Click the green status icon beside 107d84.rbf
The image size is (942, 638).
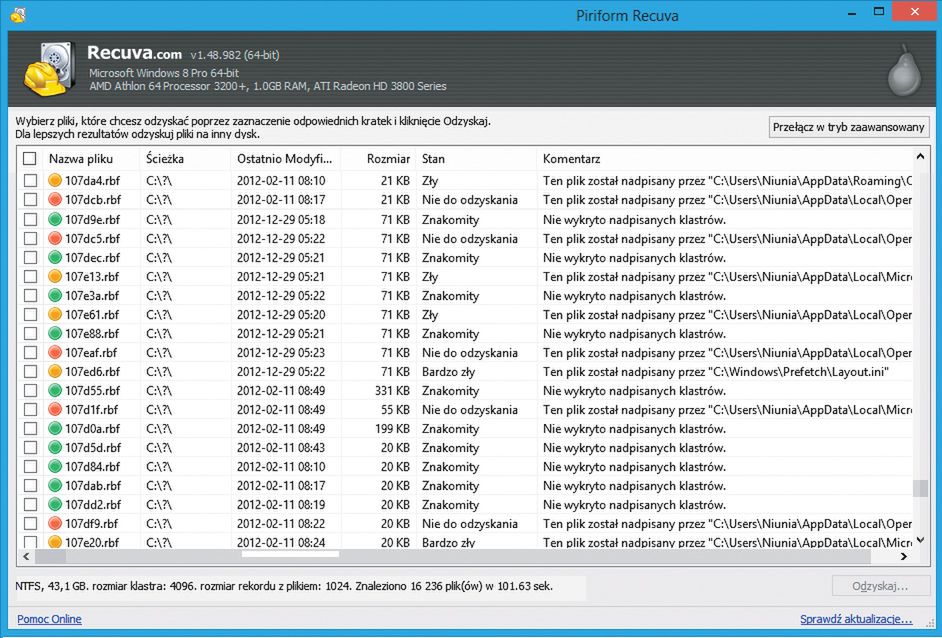(x=55, y=467)
